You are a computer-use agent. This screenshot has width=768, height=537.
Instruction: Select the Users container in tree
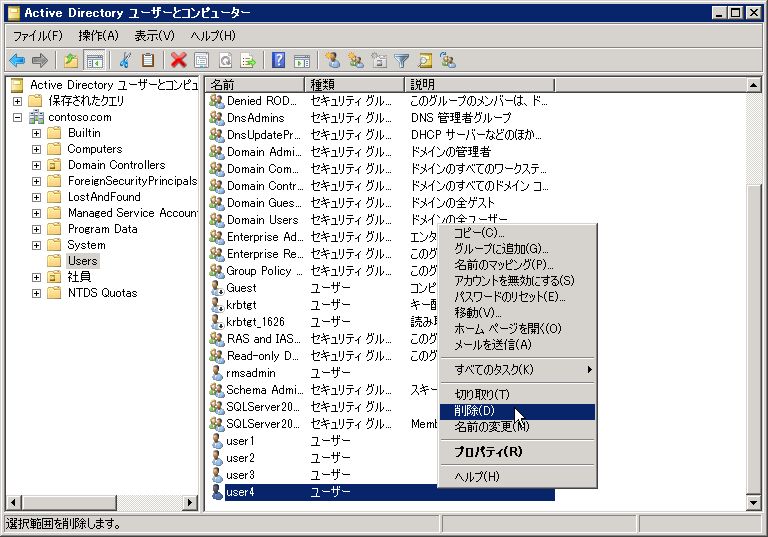pos(82,261)
